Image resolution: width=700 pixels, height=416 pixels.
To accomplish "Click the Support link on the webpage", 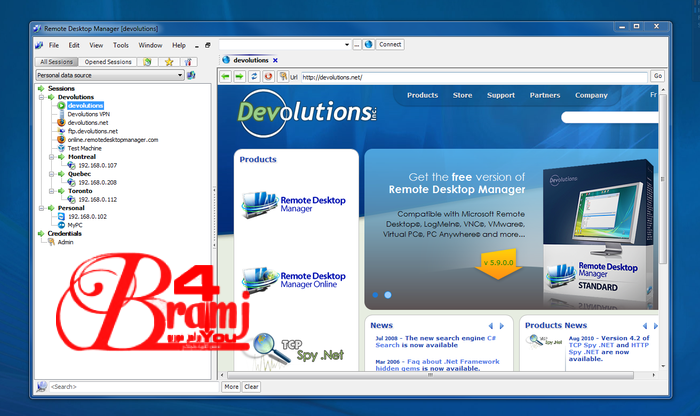I will tap(500, 95).
